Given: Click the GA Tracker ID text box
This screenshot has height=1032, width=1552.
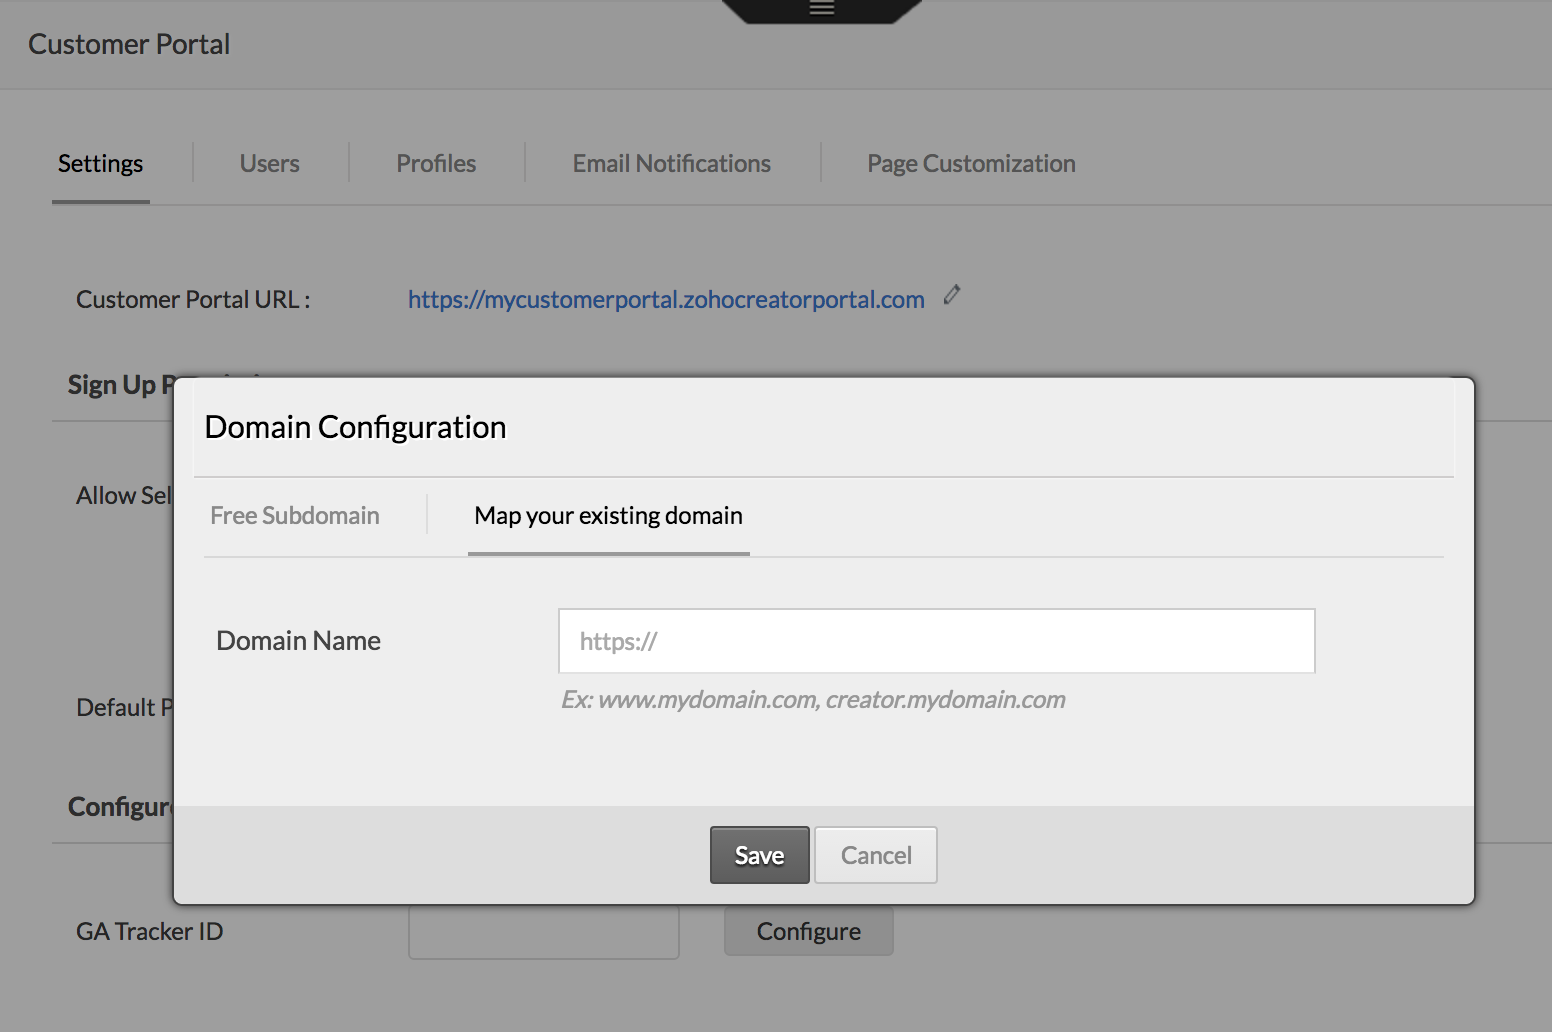Looking at the screenshot, I should 544,933.
